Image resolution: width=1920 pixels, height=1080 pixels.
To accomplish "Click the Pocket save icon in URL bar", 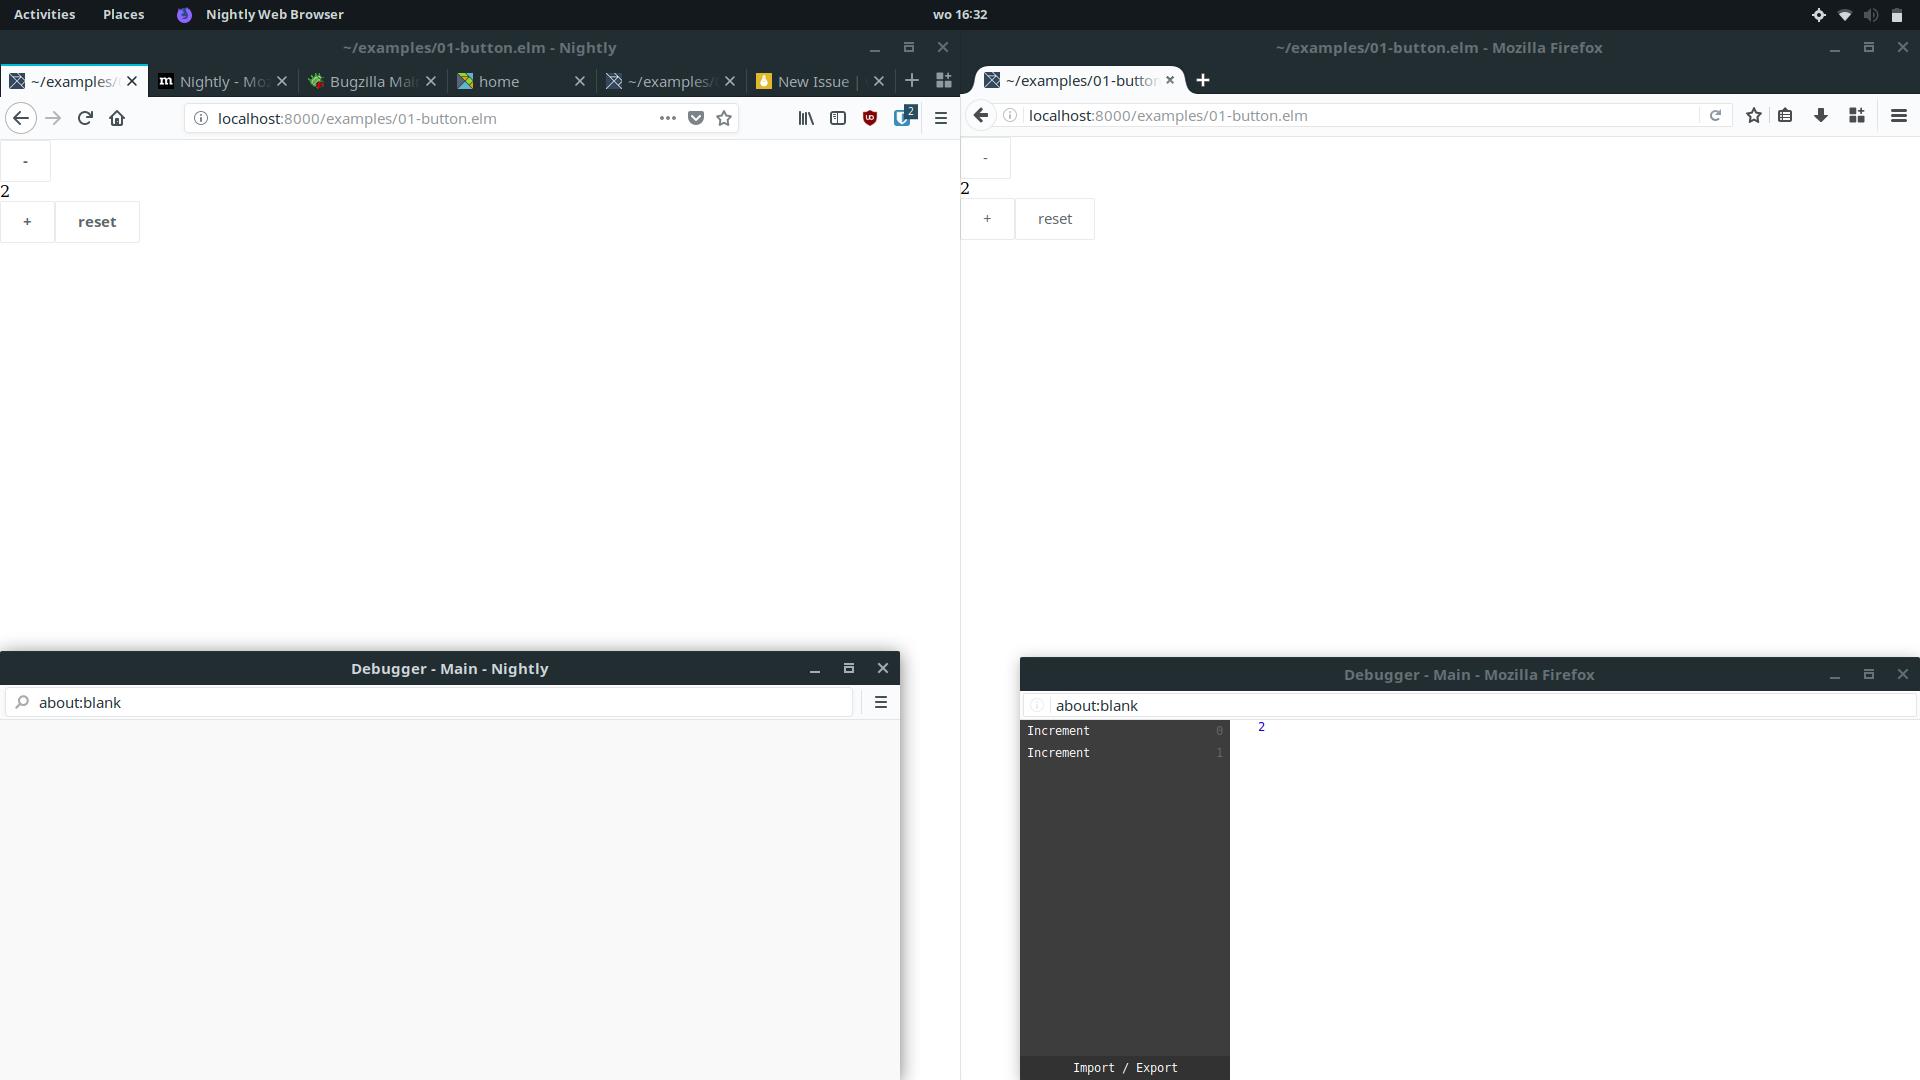I will click(x=696, y=118).
